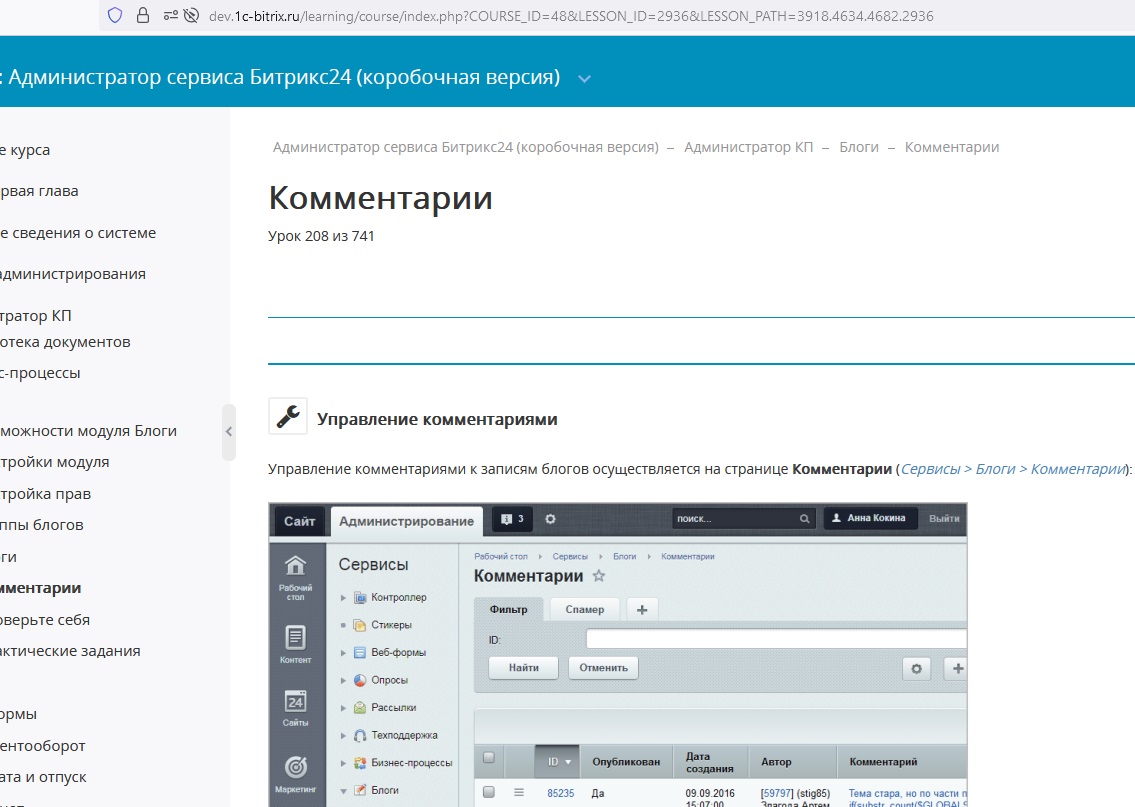Screen dimensions: 1135x807
Task: Click the shield tracking protection icon
Action: (x=114, y=15)
